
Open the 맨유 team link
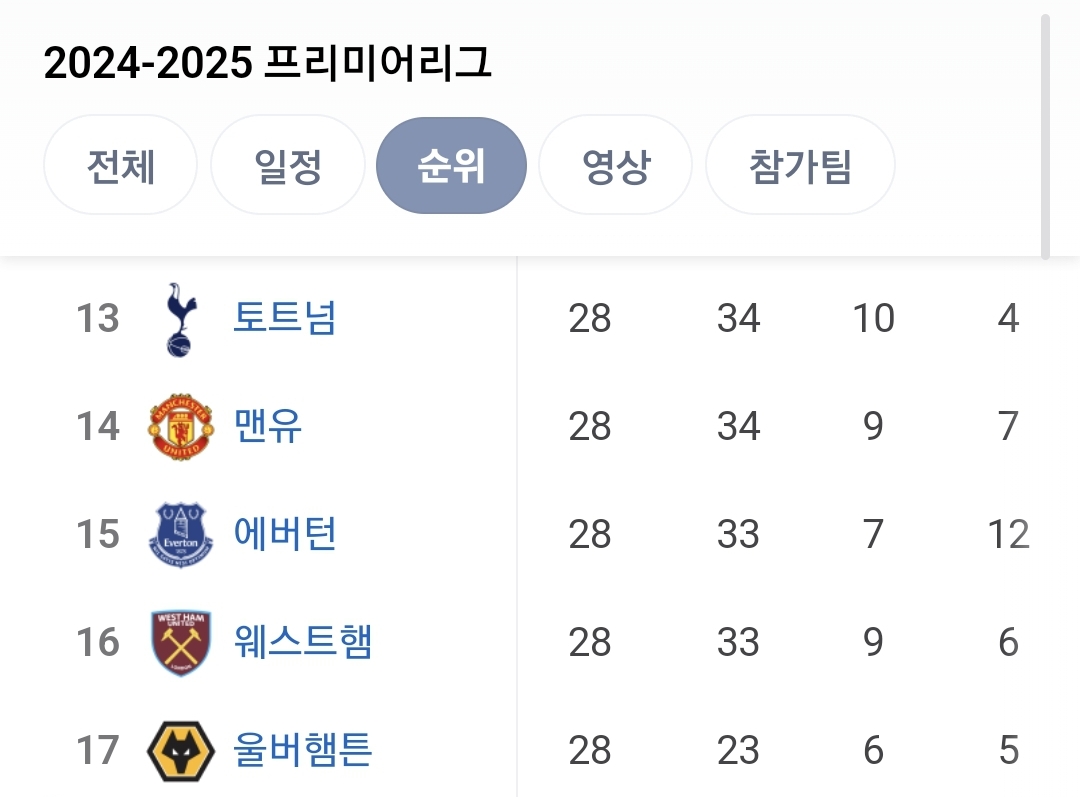pyautogui.click(x=268, y=427)
